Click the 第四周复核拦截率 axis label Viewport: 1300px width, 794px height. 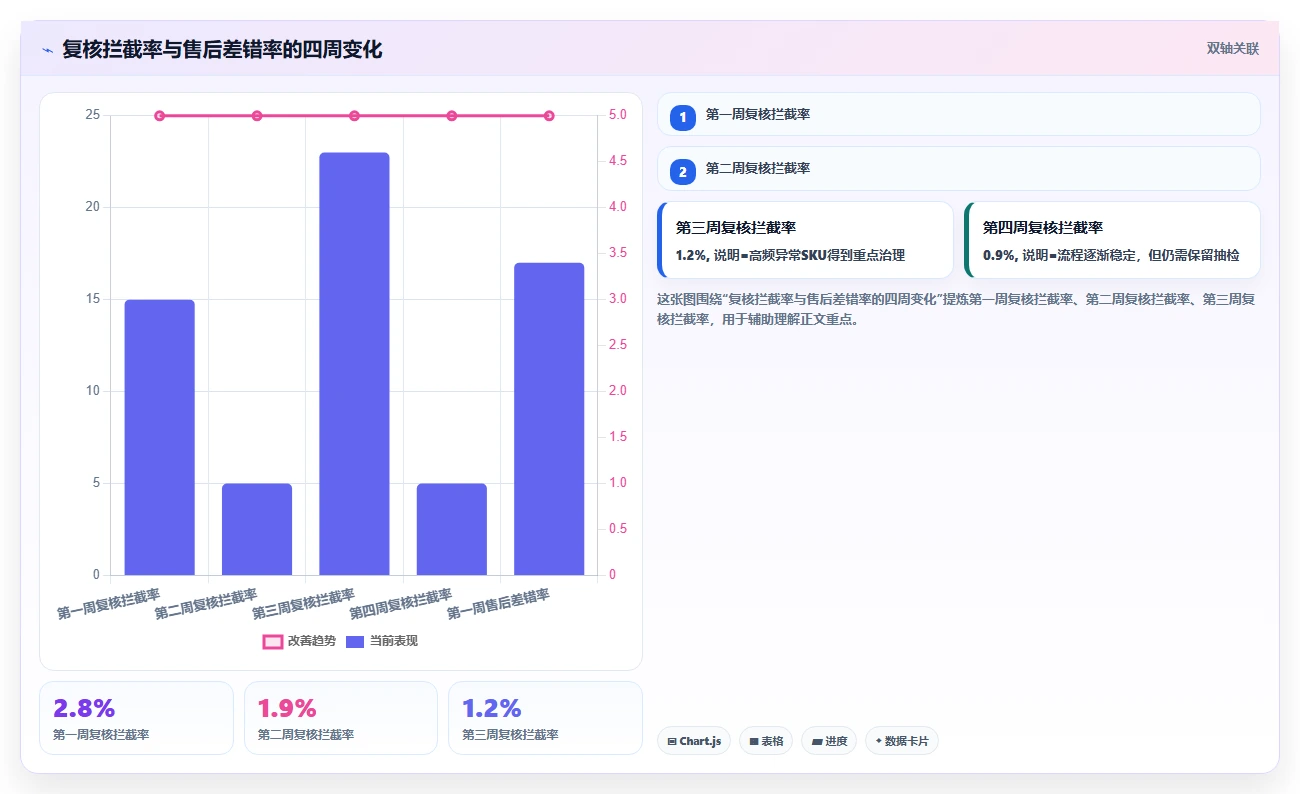pyautogui.click(x=401, y=604)
